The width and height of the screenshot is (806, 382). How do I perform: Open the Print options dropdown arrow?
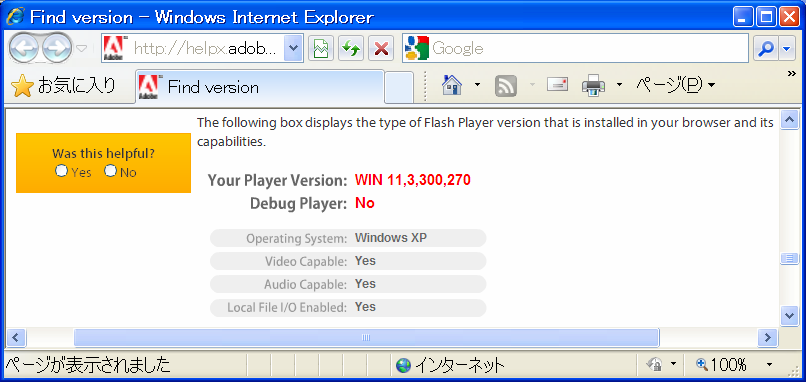619,85
